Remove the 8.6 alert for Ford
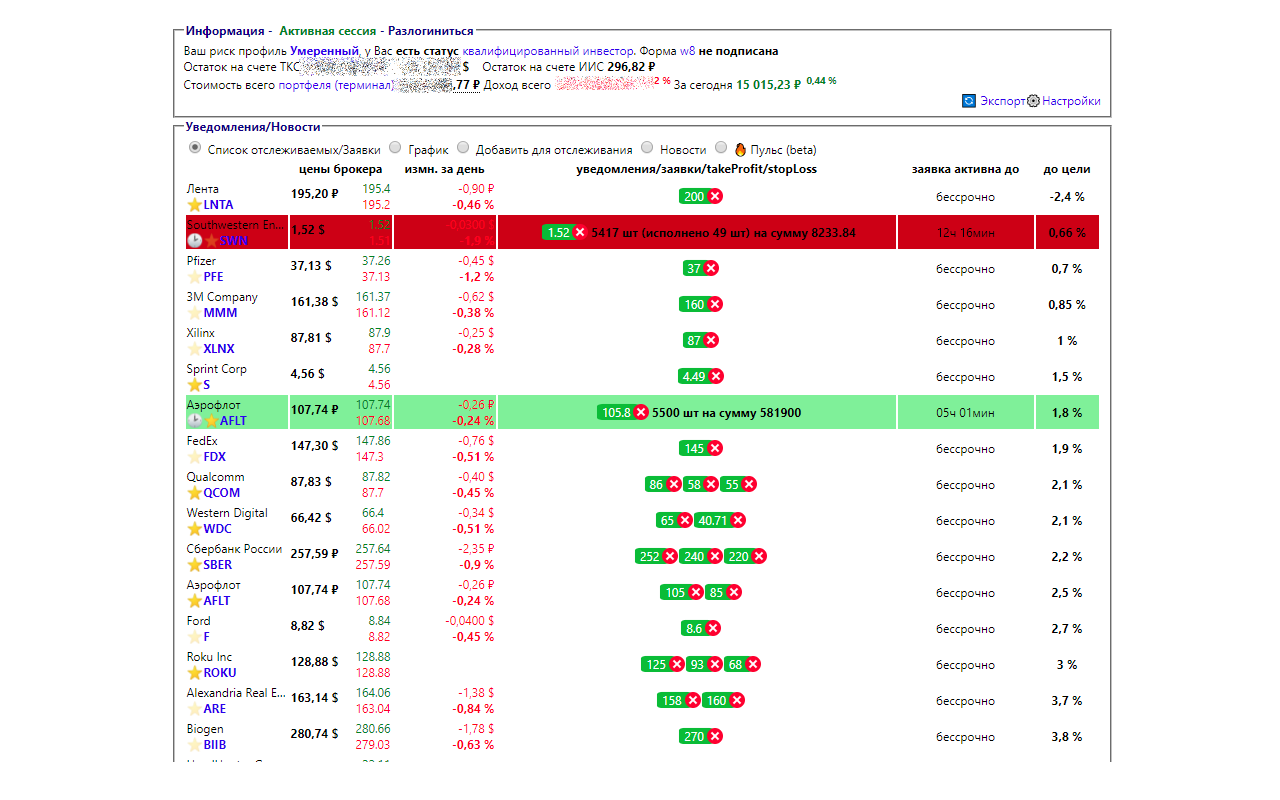The height and width of the screenshot is (800, 1280). pos(713,629)
